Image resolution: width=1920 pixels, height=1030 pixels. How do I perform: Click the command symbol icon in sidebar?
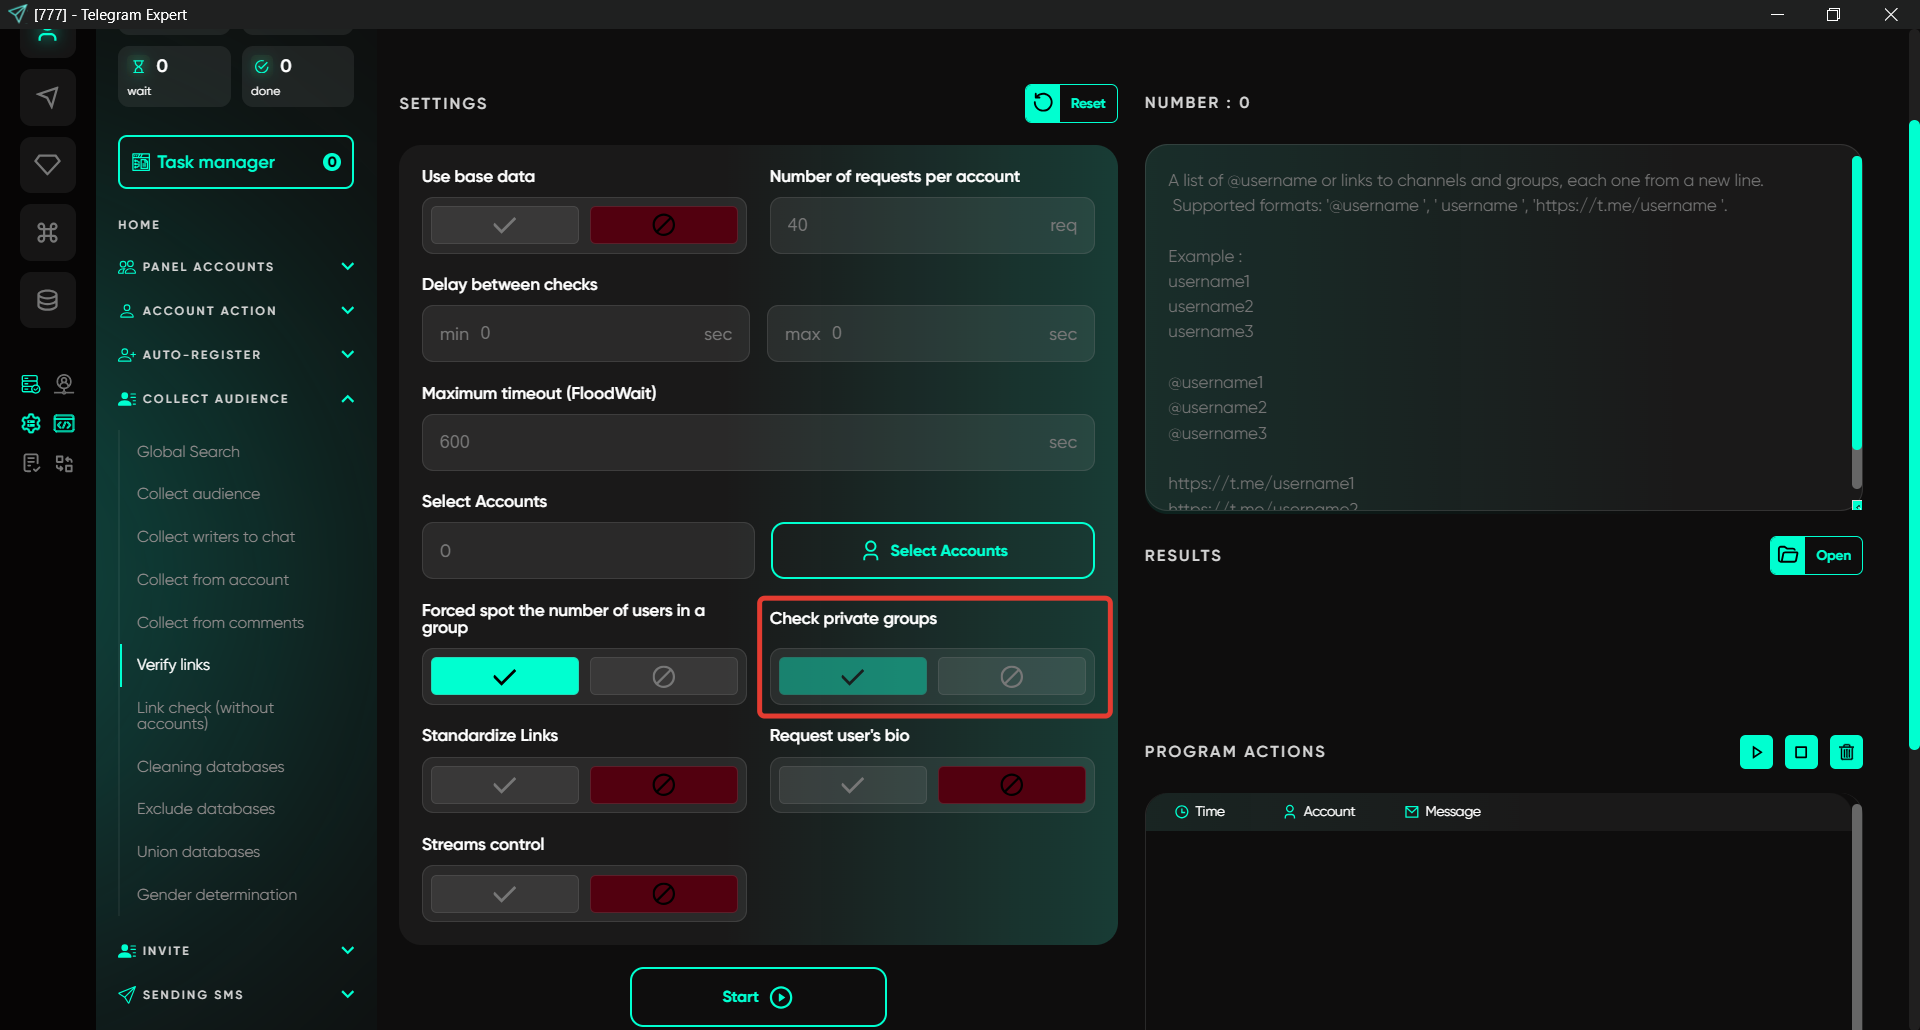47,232
